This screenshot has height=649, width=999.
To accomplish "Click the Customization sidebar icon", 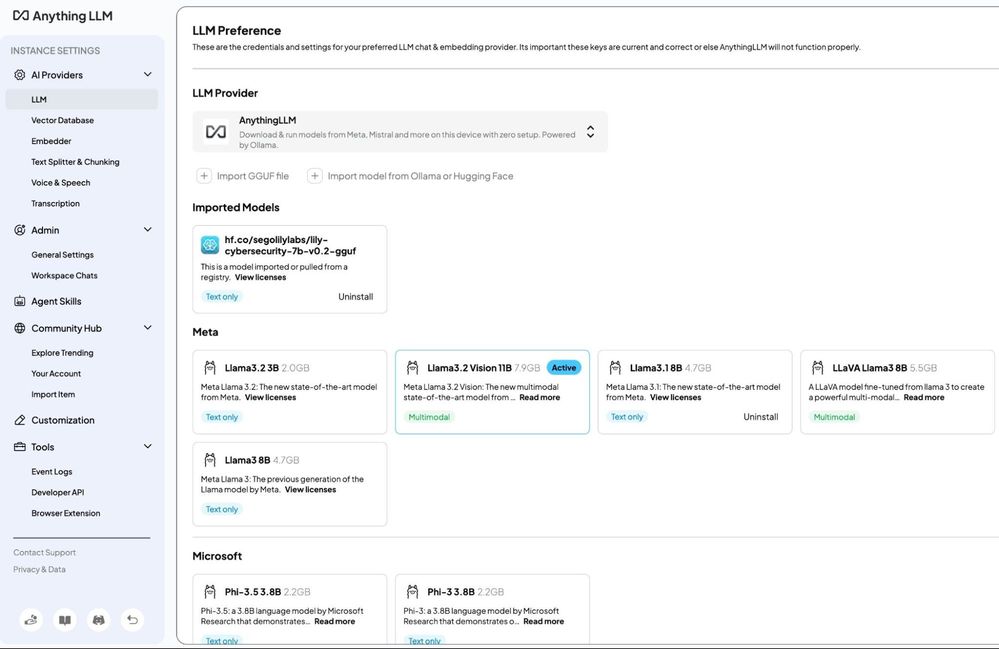I will click(20, 420).
